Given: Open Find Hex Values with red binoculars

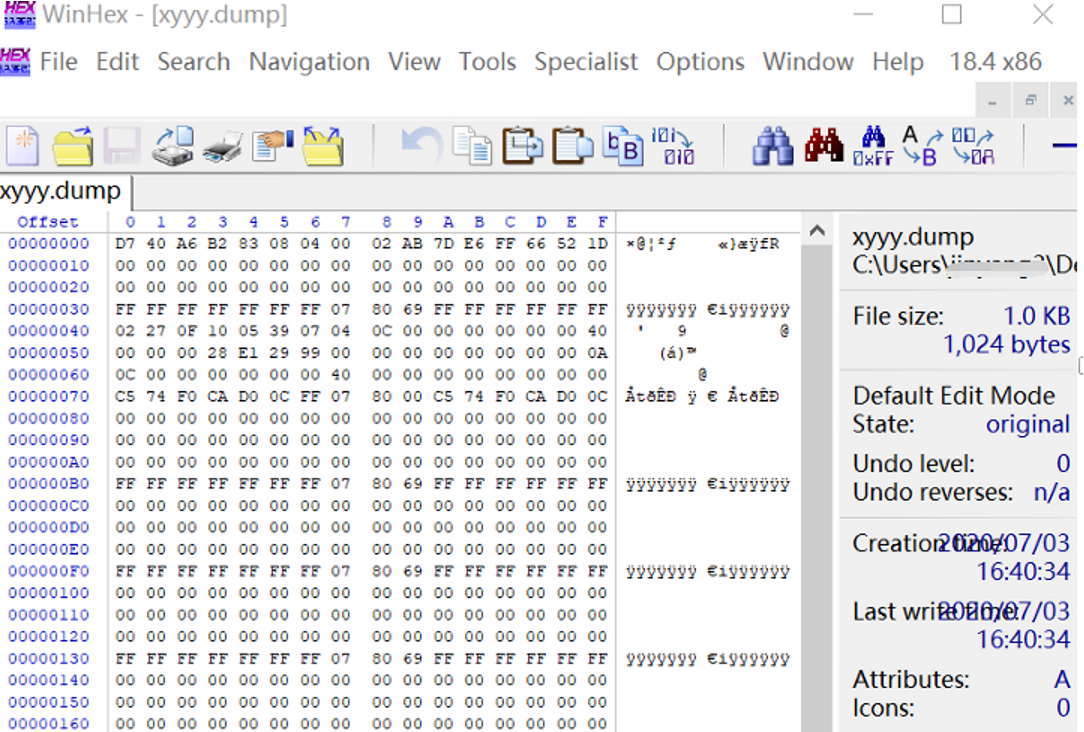Looking at the screenshot, I should 823,146.
